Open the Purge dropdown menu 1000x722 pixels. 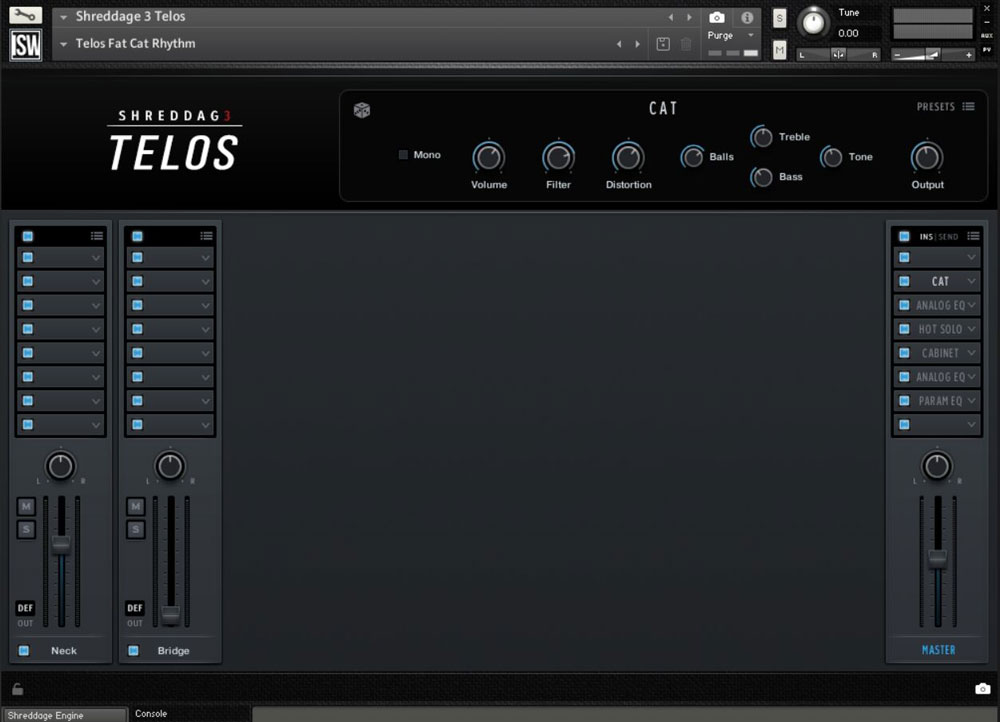pyautogui.click(x=751, y=35)
